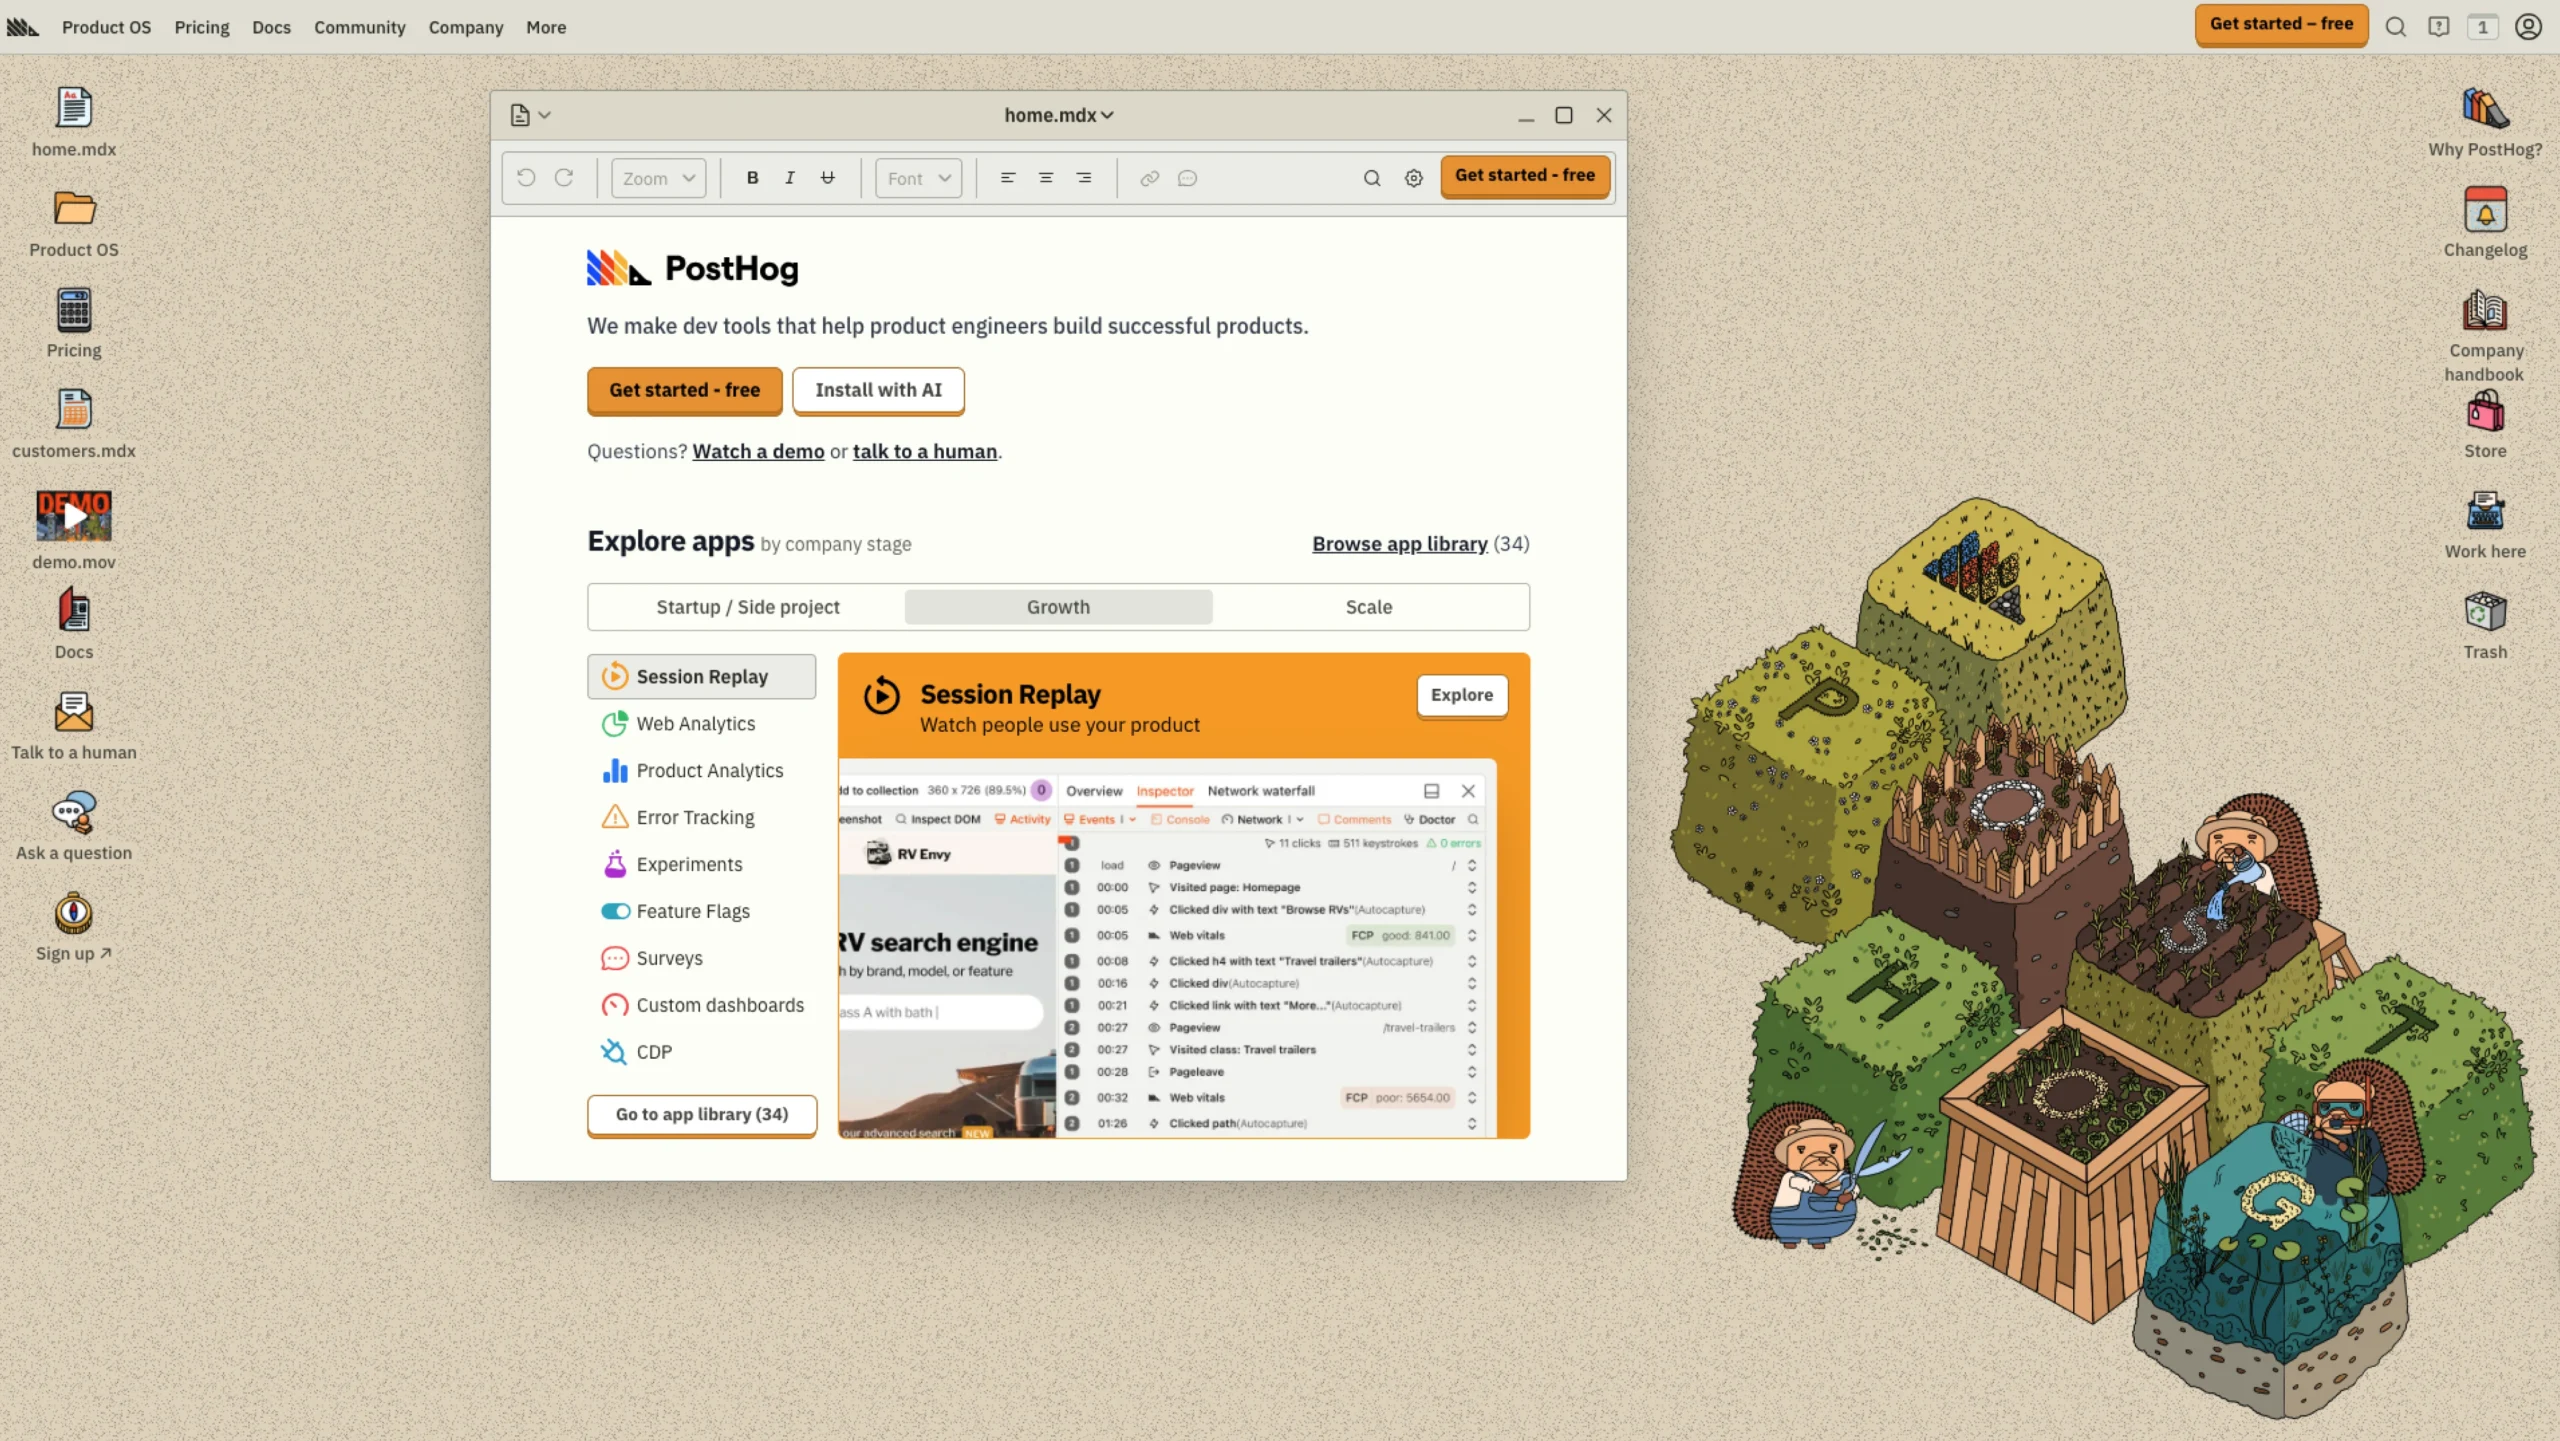Open the search icon in the top bar
2560x1441 pixels.
2395,27
